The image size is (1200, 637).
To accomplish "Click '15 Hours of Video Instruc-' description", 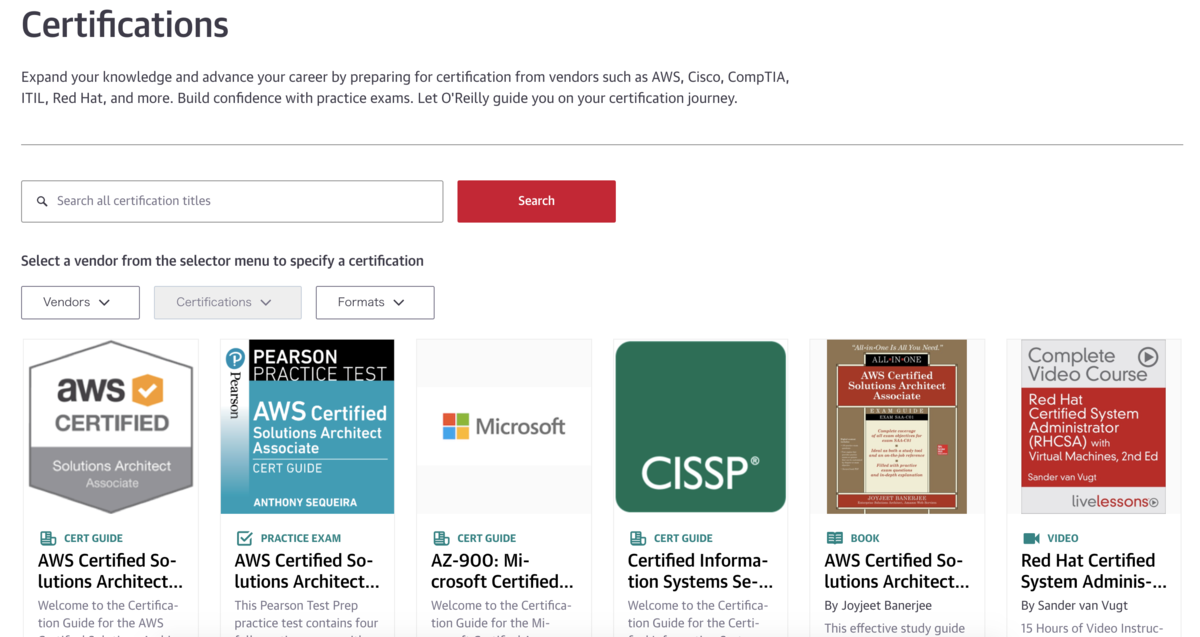I will [x=1093, y=628].
